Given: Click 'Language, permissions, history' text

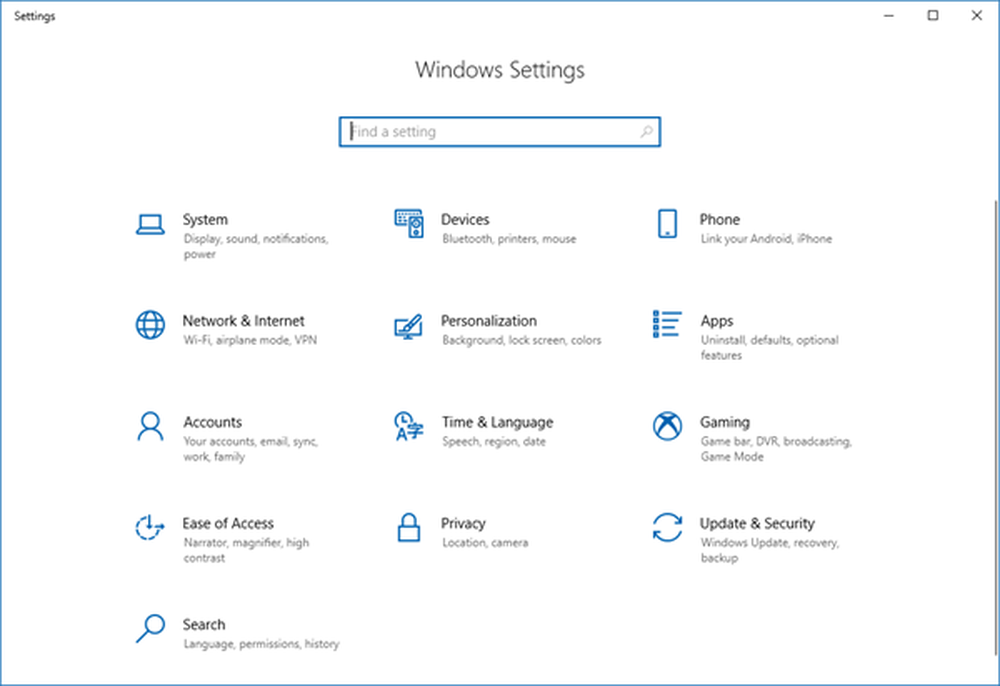Looking at the screenshot, I should pyautogui.click(x=261, y=645).
